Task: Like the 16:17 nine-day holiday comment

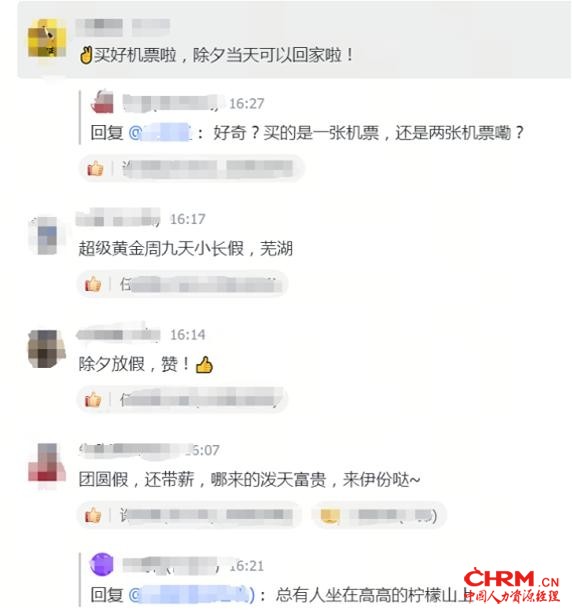Action: (93, 284)
